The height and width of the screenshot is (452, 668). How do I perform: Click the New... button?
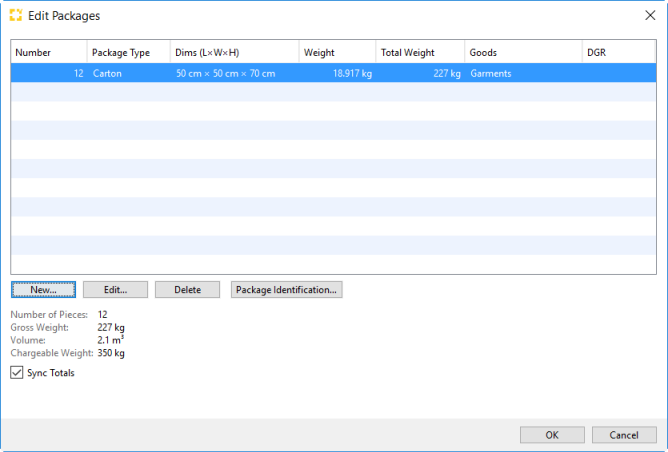[x=43, y=290]
